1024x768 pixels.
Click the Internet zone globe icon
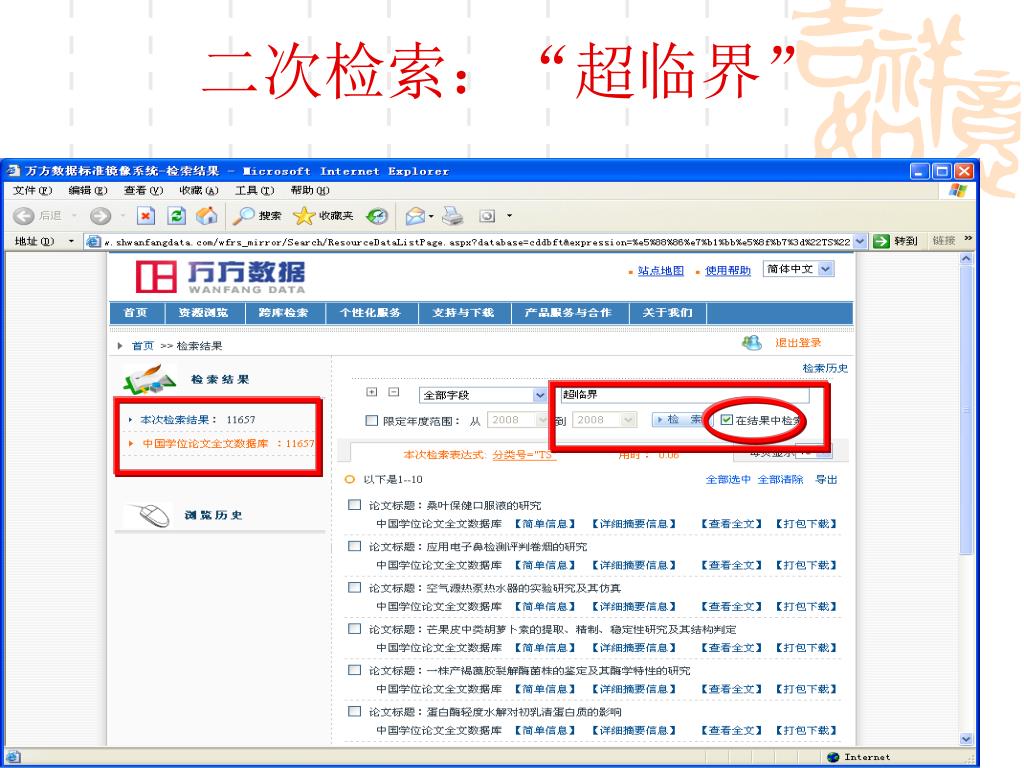833,757
